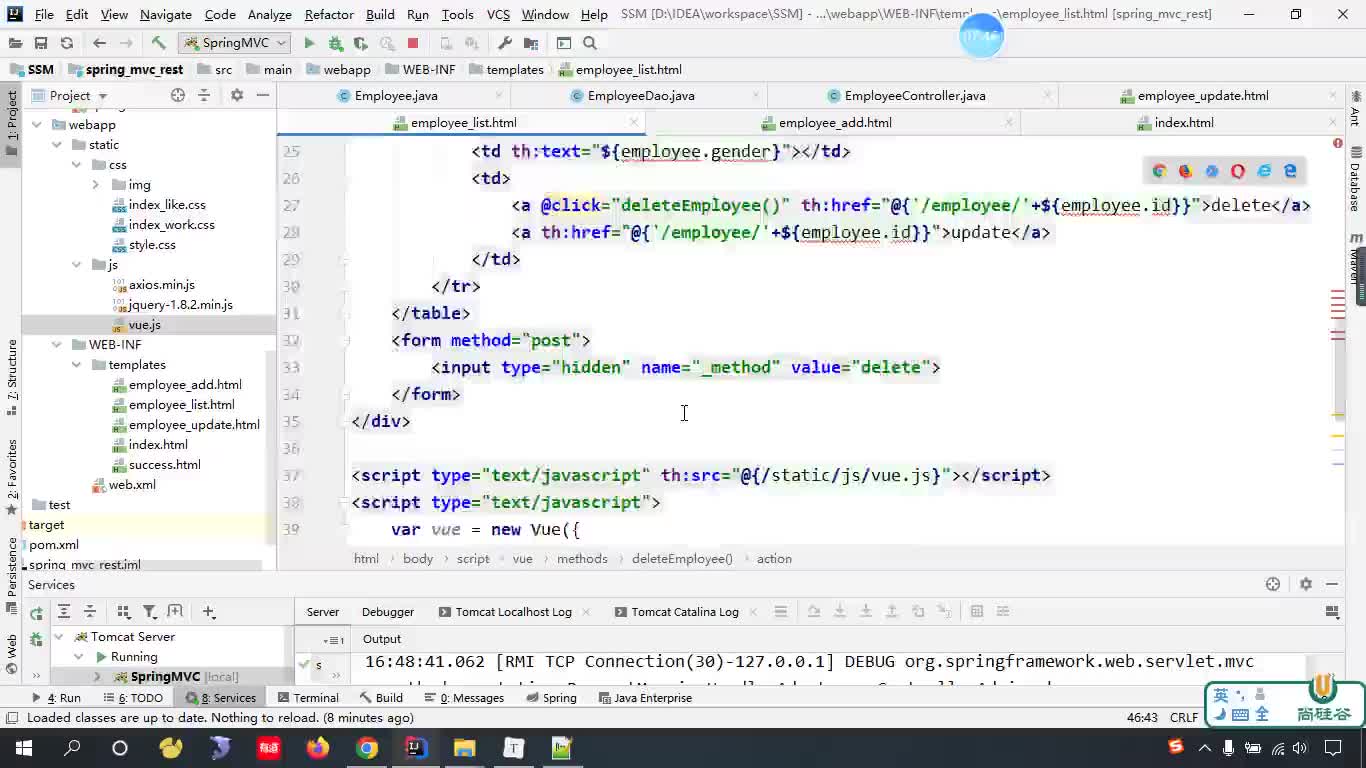The width and height of the screenshot is (1366, 768).
Task: Click 'deleteEmployee()' in the breadcrumb bar
Action: coord(682,559)
